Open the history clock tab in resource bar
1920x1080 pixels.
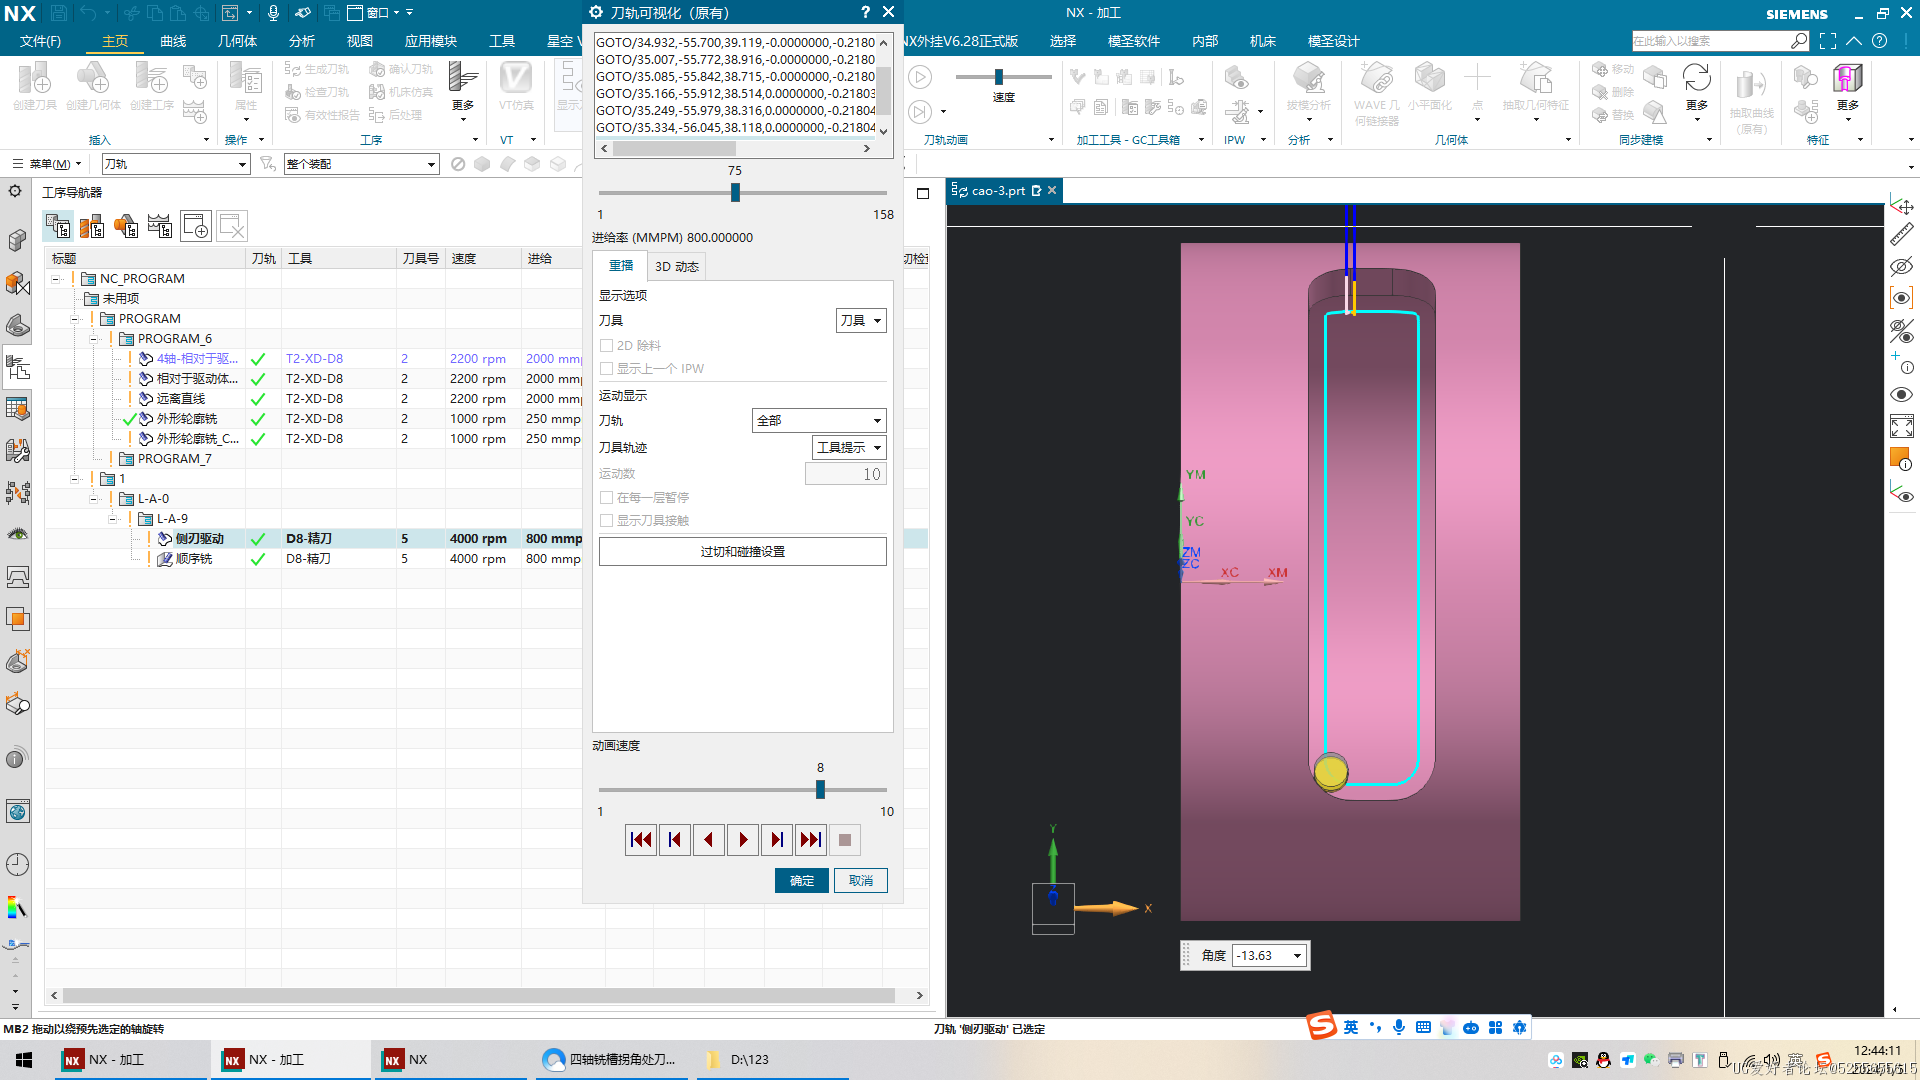pyautogui.click(x=17, y=865)
